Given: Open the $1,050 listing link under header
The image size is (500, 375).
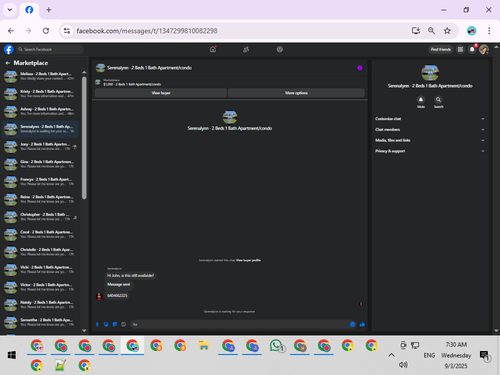Looking at the screenshot, I should tap(132, 84).
